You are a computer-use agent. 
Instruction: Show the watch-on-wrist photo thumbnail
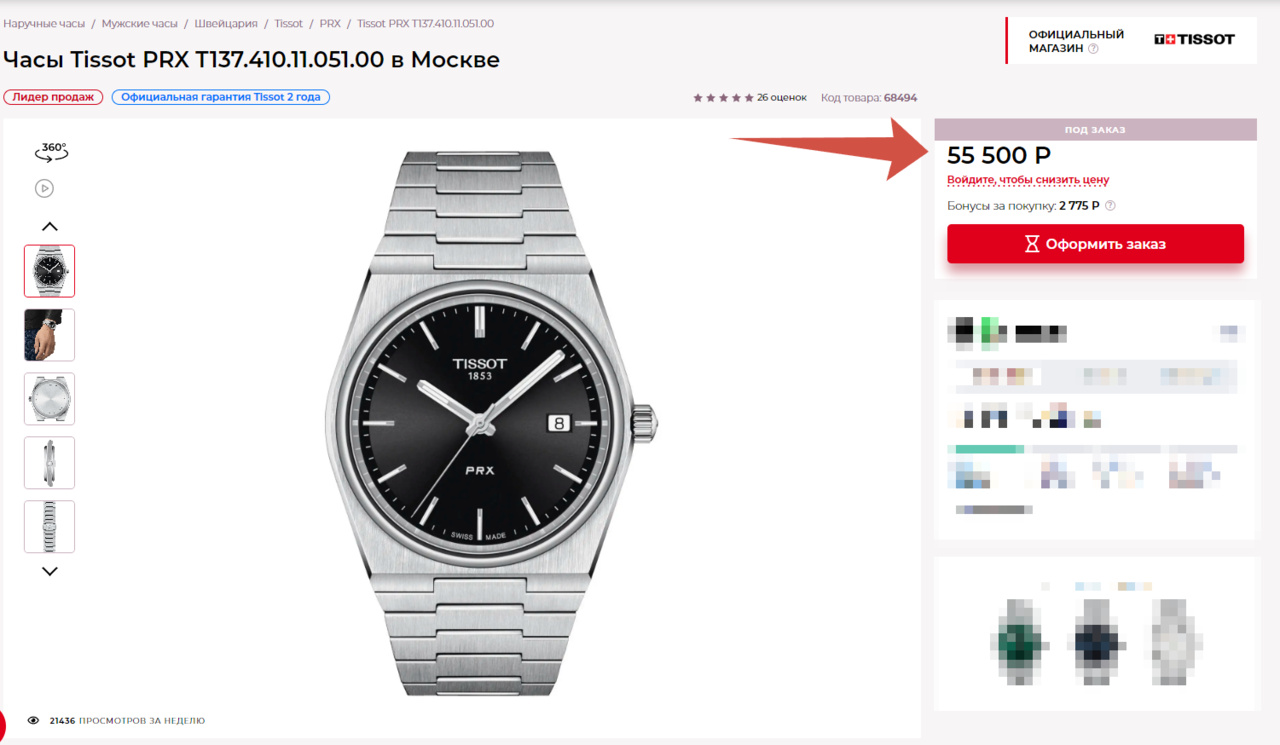point(49,335)
